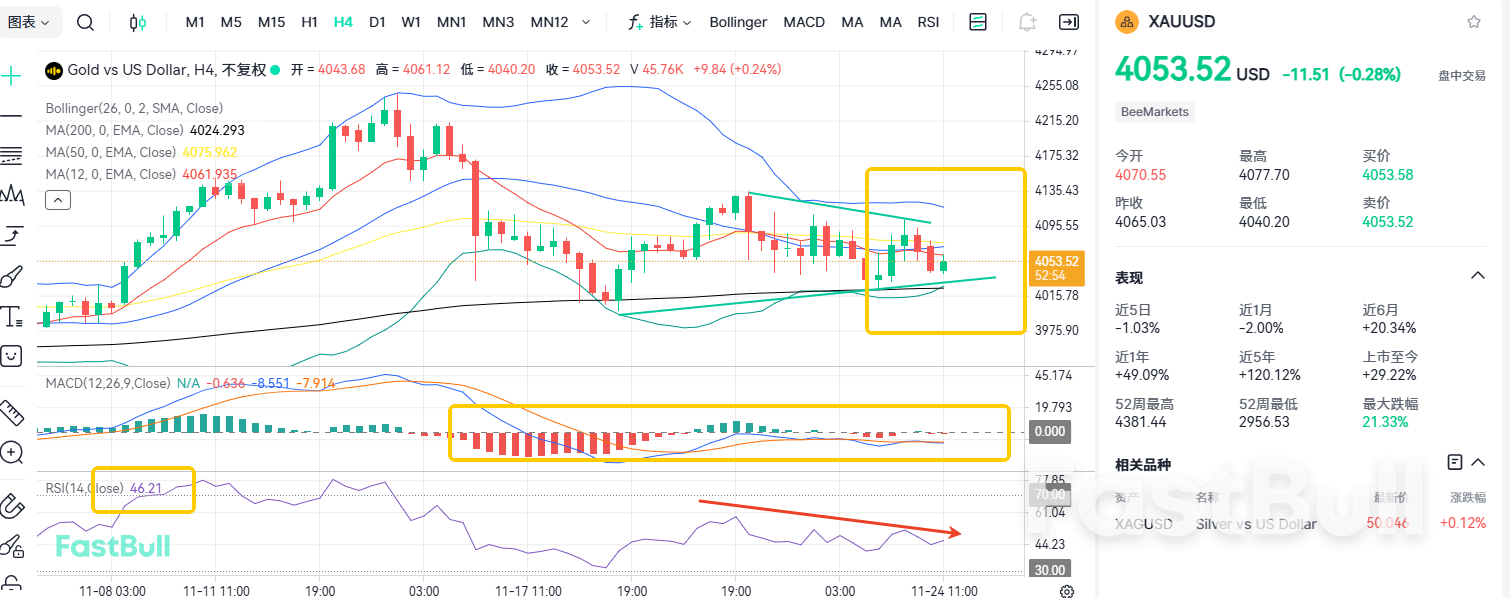Toggle the magnet snap mode
The image size is (1510, 598).
click(12, 504)
